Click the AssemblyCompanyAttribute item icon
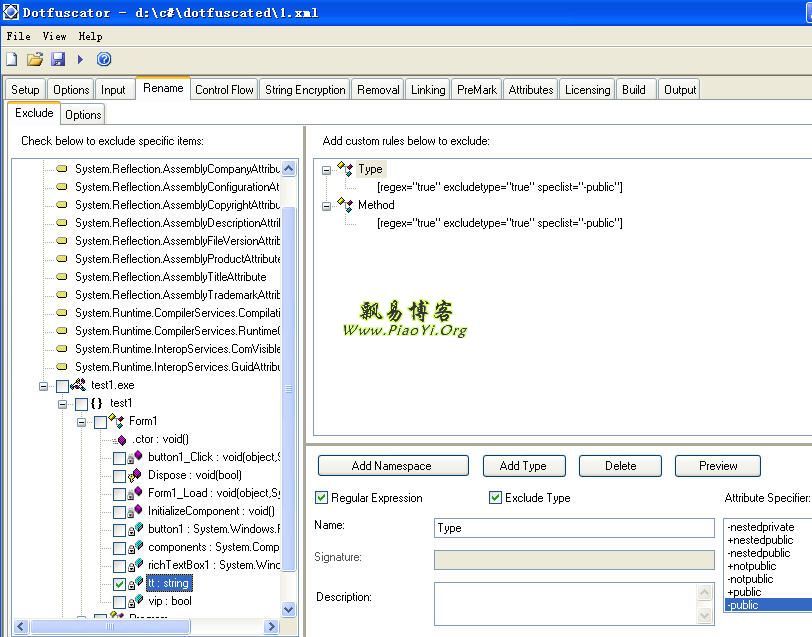This screenshot has height=637, width=812. click(x=62, y=168)
